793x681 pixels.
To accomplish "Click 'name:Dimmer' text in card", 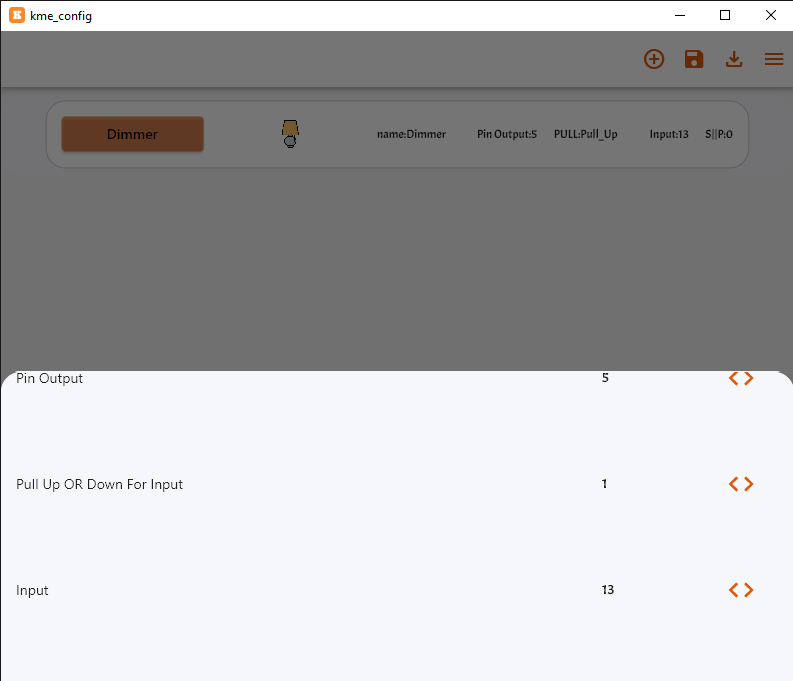I will (x=411, y=134).
